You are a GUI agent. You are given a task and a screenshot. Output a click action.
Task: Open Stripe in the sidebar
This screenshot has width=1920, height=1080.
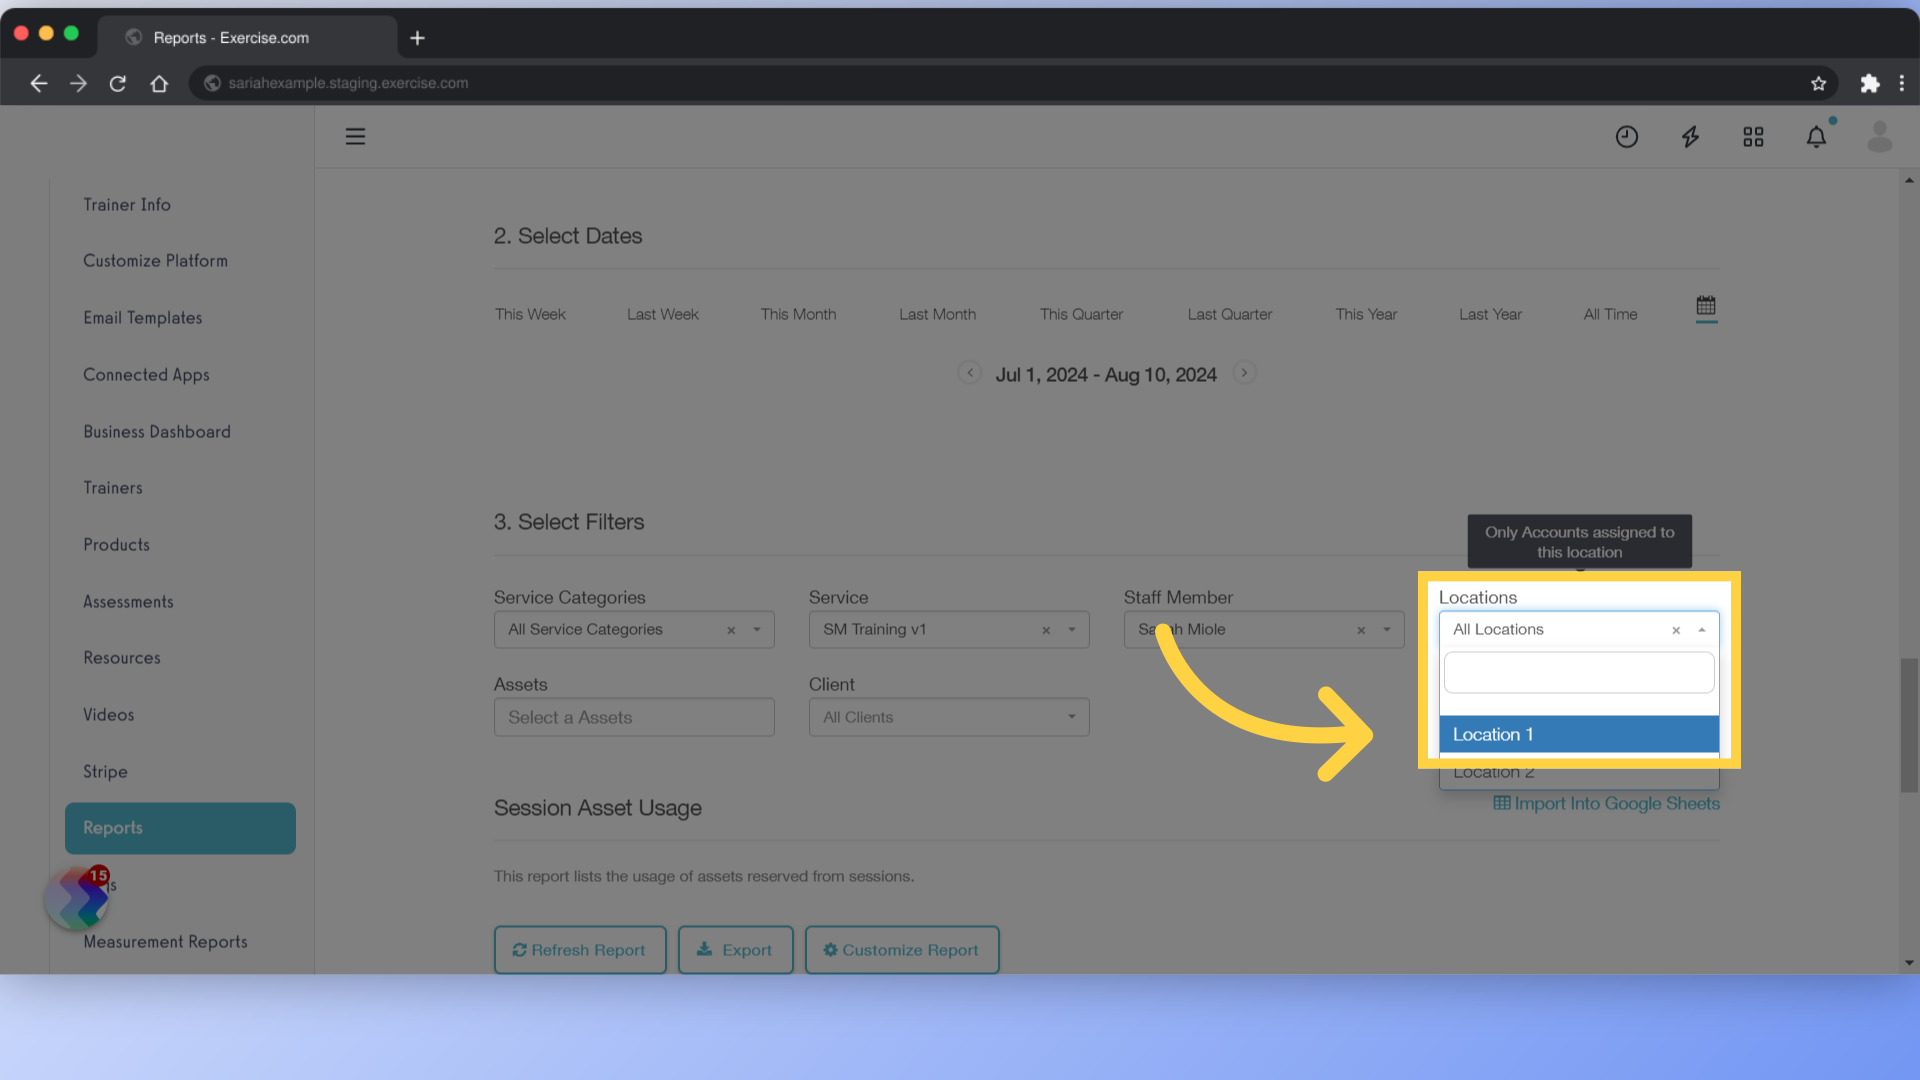(105, 772)
